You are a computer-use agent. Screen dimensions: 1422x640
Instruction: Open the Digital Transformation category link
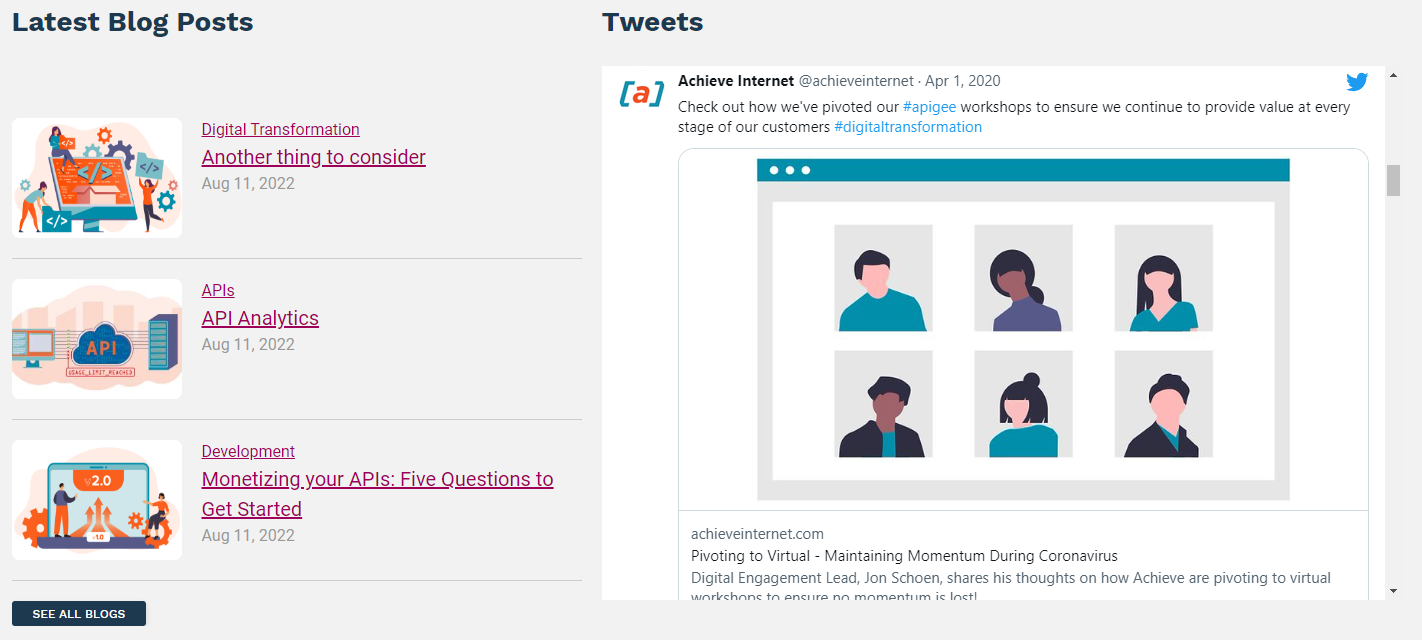(280, 129)
